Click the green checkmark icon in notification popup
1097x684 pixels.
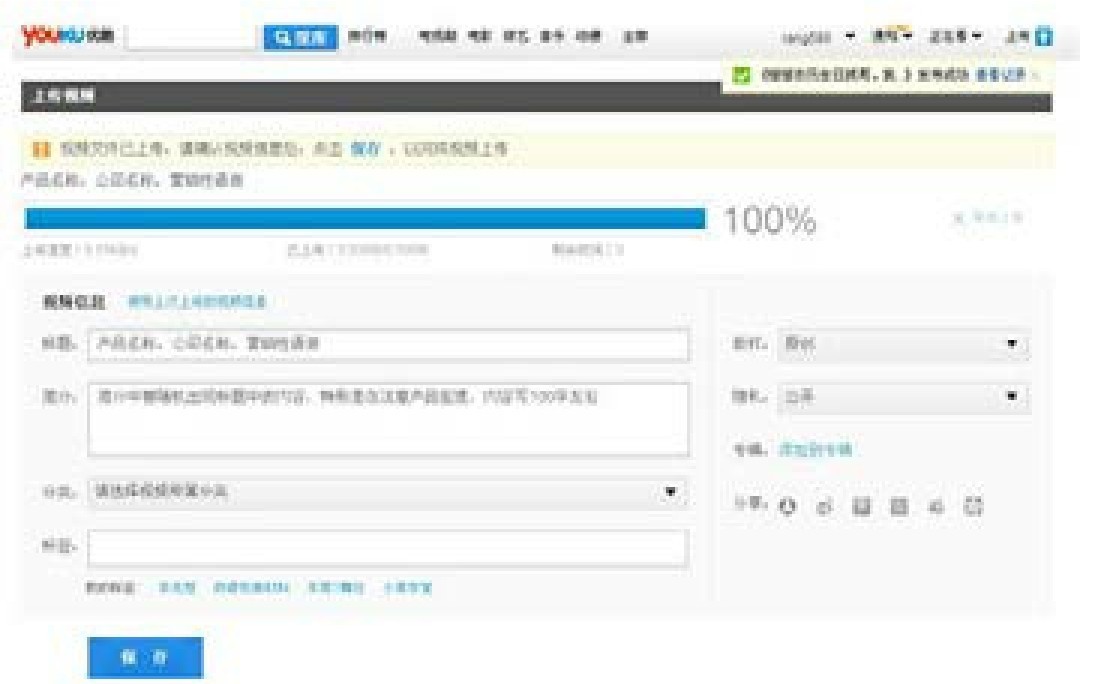tap(741, 75)
